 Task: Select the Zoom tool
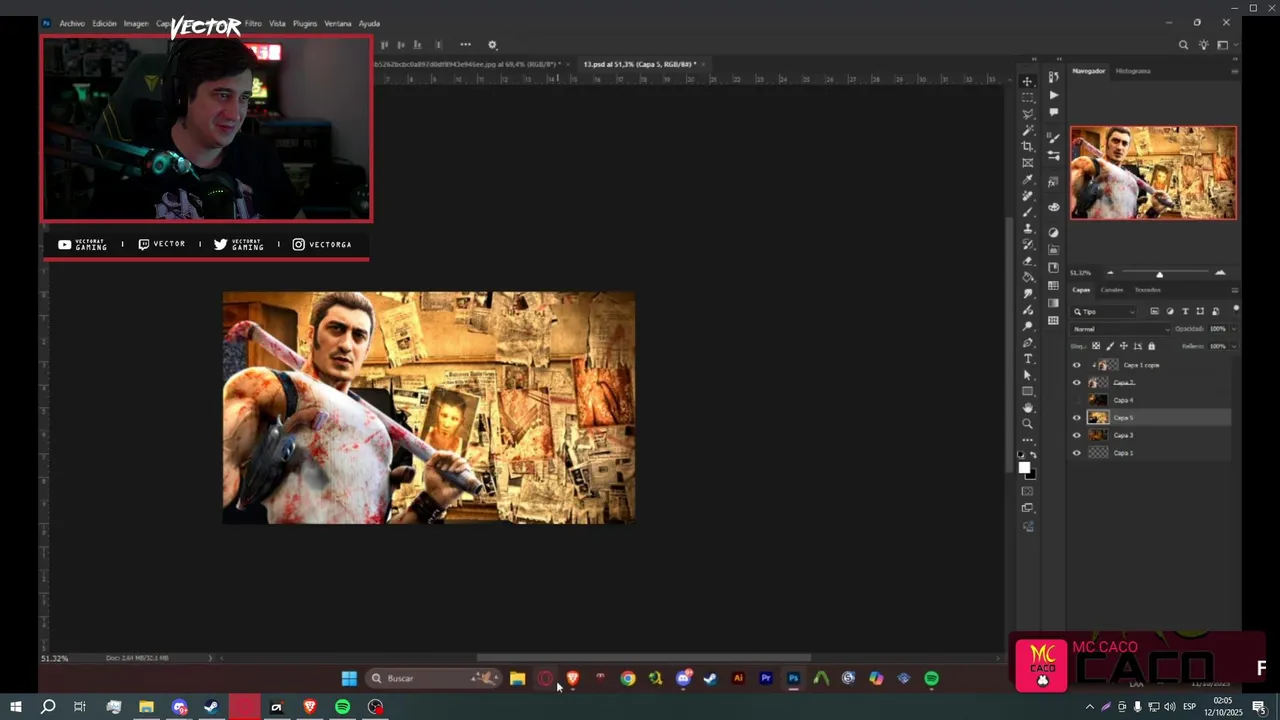tap(1027, 424)
